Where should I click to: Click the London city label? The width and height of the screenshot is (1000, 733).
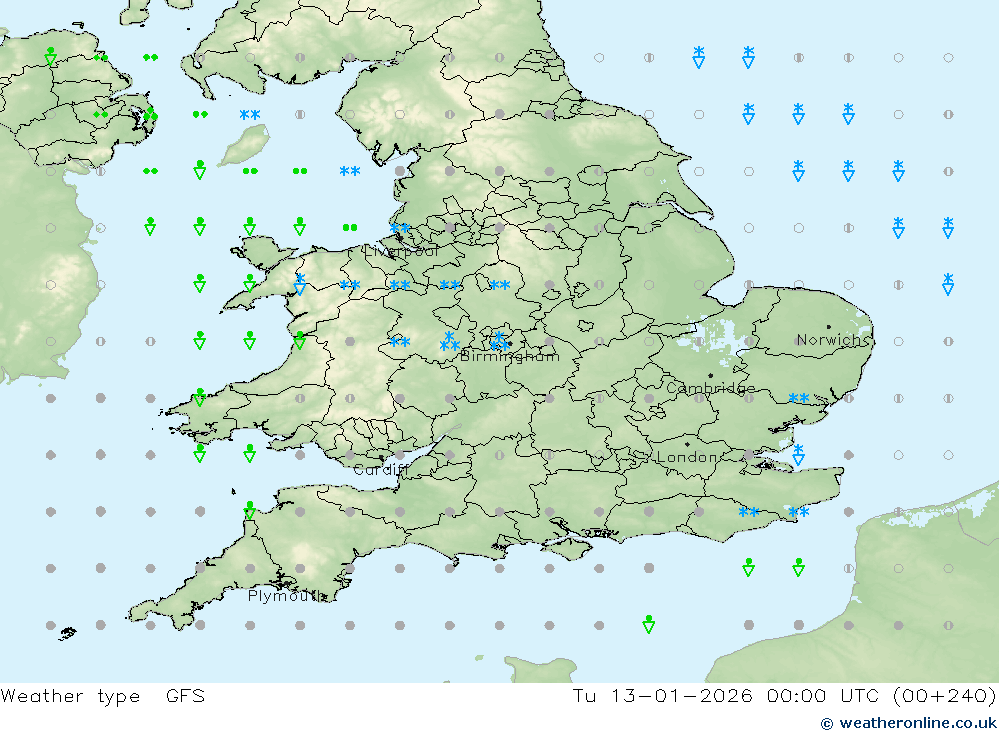(688, 457)
